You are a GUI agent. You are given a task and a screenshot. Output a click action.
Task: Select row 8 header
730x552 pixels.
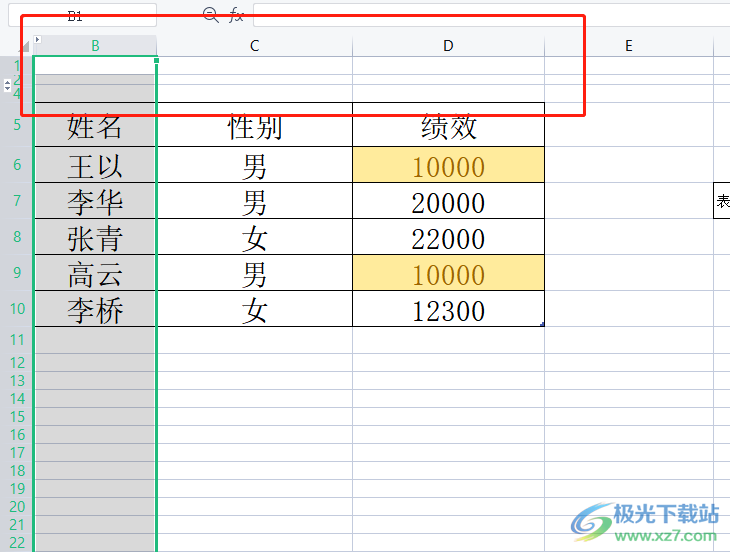click(x=17, y=236)
